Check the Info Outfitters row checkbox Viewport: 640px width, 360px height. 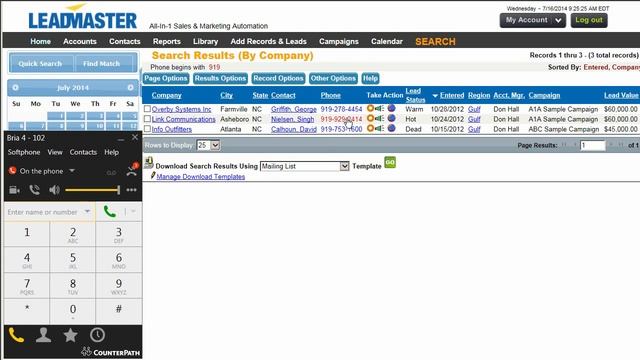tap(147, 128)
